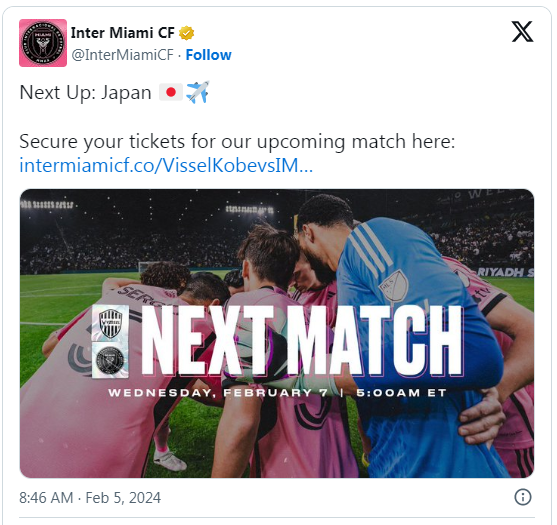This screenshot has width=557, height=525.
Task: Click the info circle icon beside the timestamp
Action: 523,497
